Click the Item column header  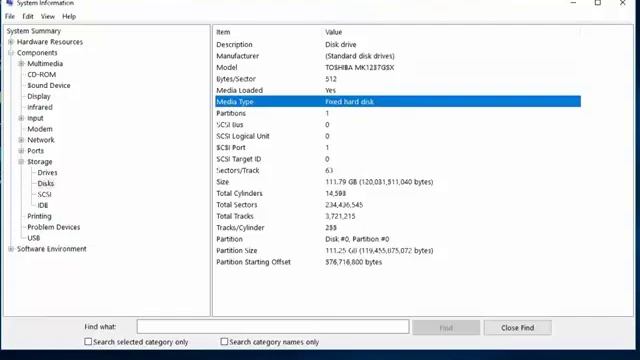[223, 32]
